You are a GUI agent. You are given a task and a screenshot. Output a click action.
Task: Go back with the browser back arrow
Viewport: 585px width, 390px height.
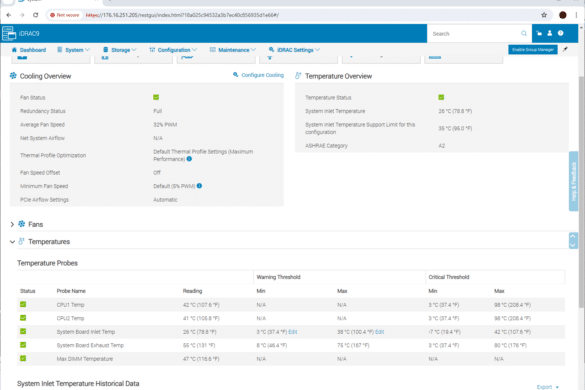[x=9, y=15]
